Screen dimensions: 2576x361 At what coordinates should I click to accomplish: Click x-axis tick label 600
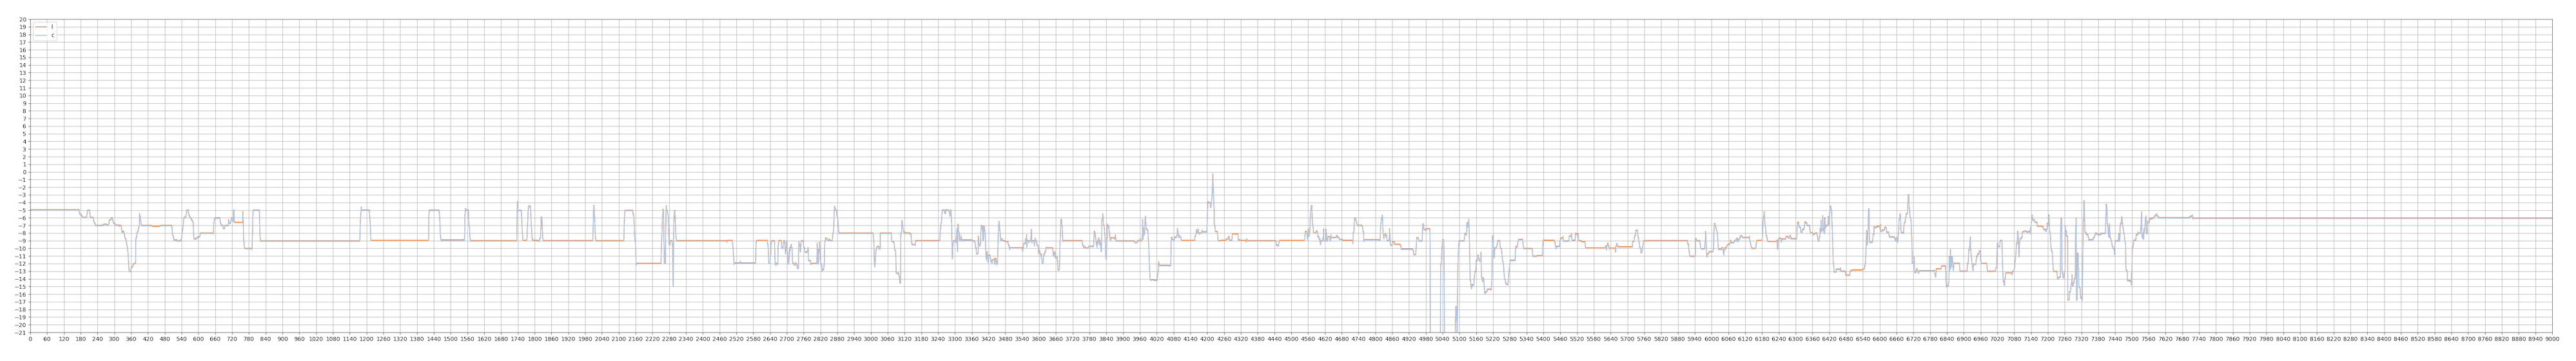[198, 340]
